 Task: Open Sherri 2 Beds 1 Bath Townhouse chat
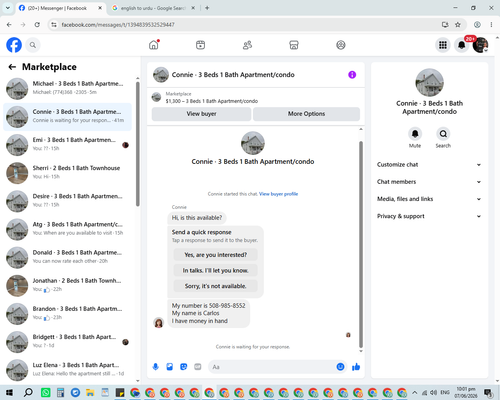(68, 173)
